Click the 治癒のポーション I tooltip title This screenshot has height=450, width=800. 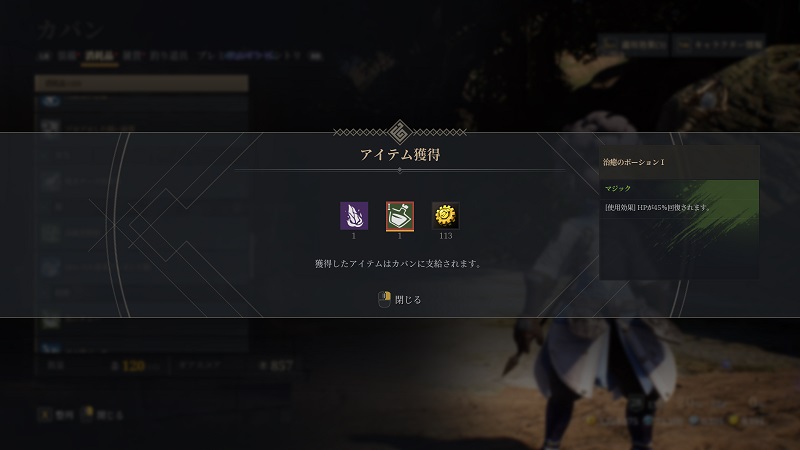pos(633,162)
